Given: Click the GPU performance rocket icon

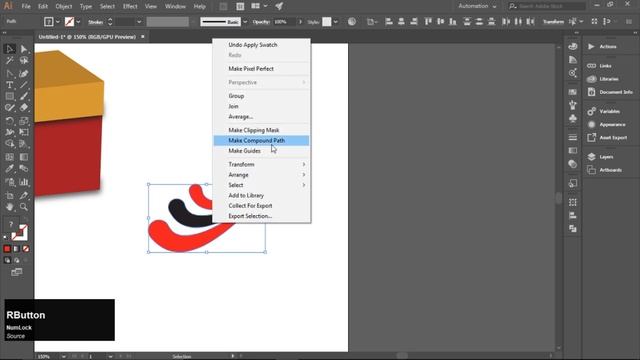Looking at the screenshot, I should (279, 6).
